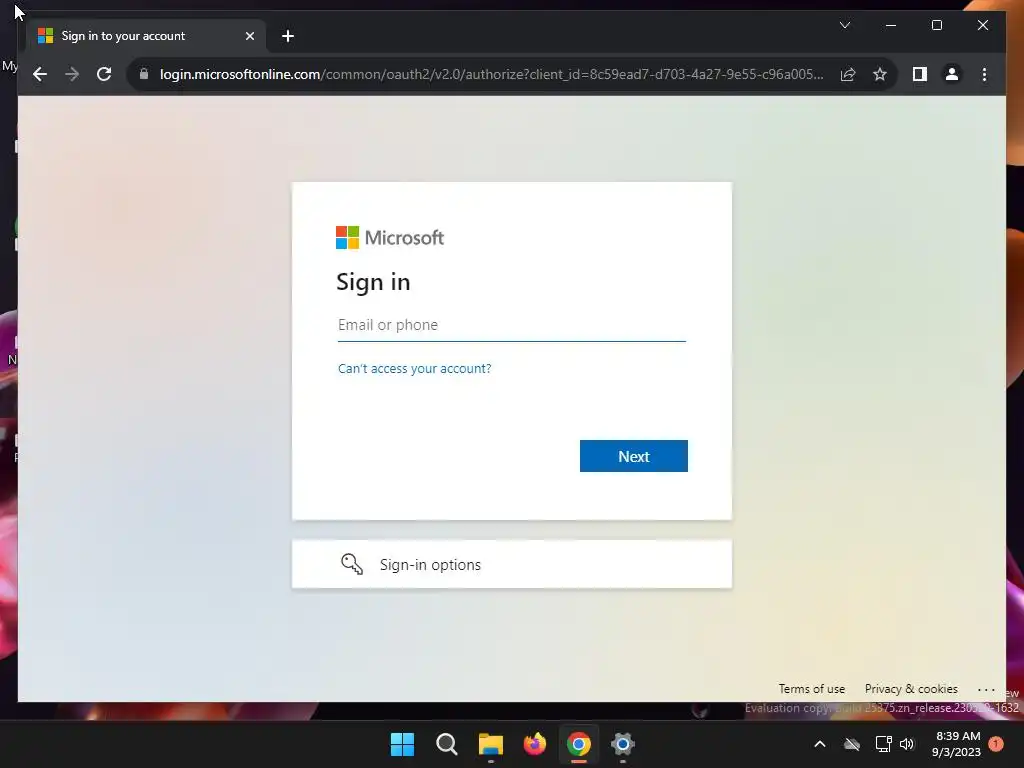
Task: Open the volume speaker tray icon
Action: click(907, 744)
